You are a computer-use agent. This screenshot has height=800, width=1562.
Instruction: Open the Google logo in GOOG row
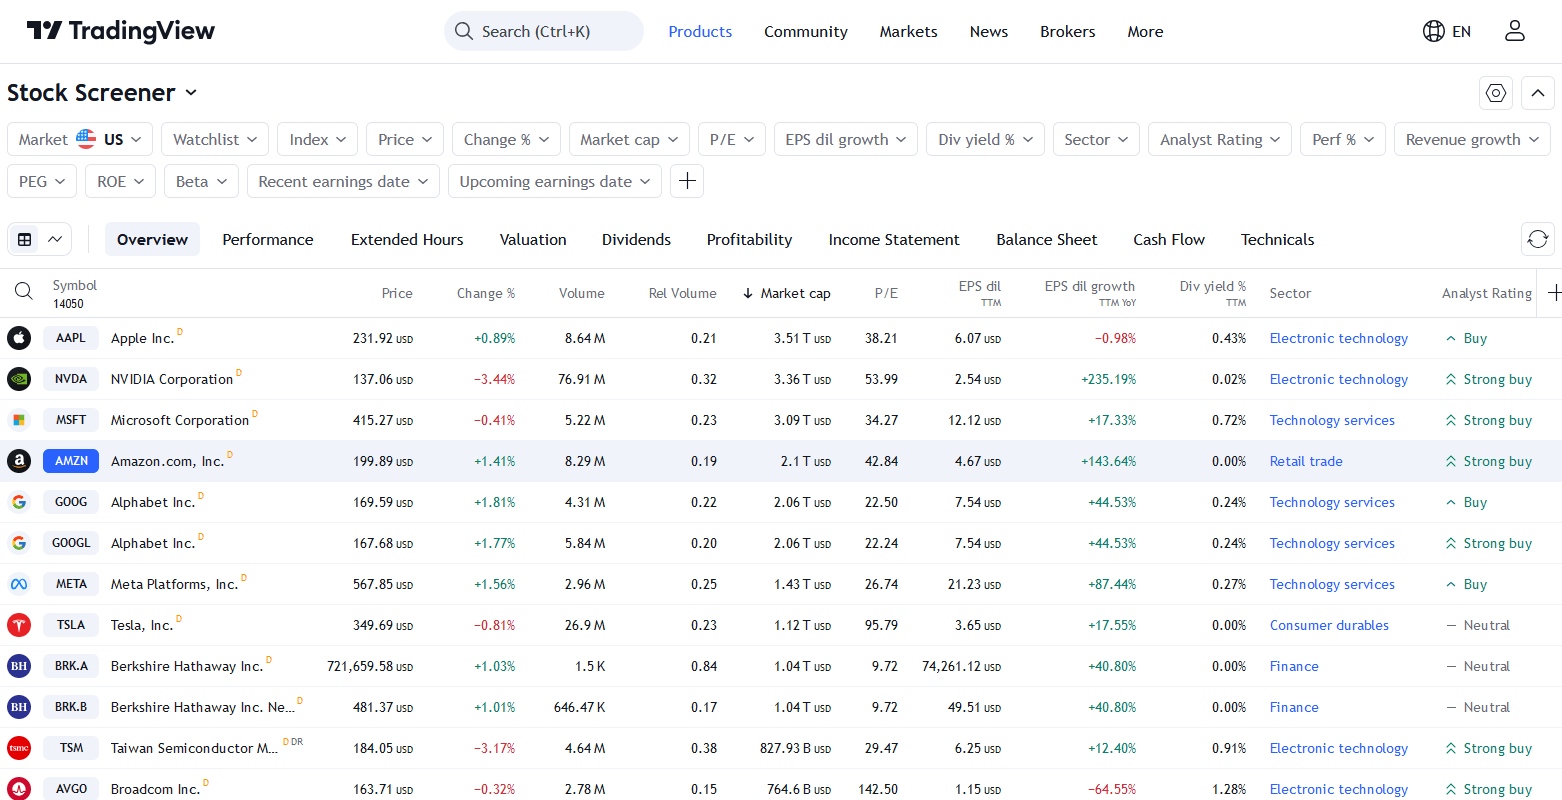coord(19,502)
